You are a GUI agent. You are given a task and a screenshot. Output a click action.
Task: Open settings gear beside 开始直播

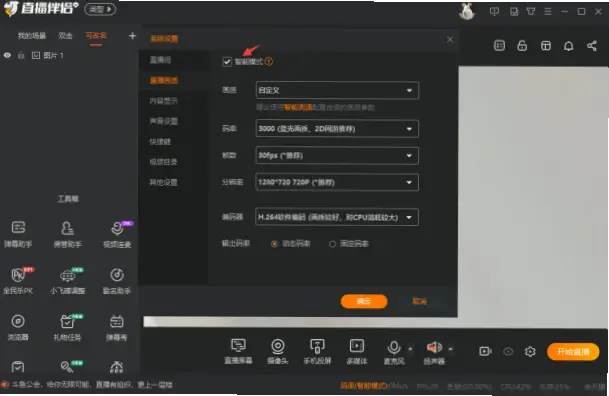point(530,351)
